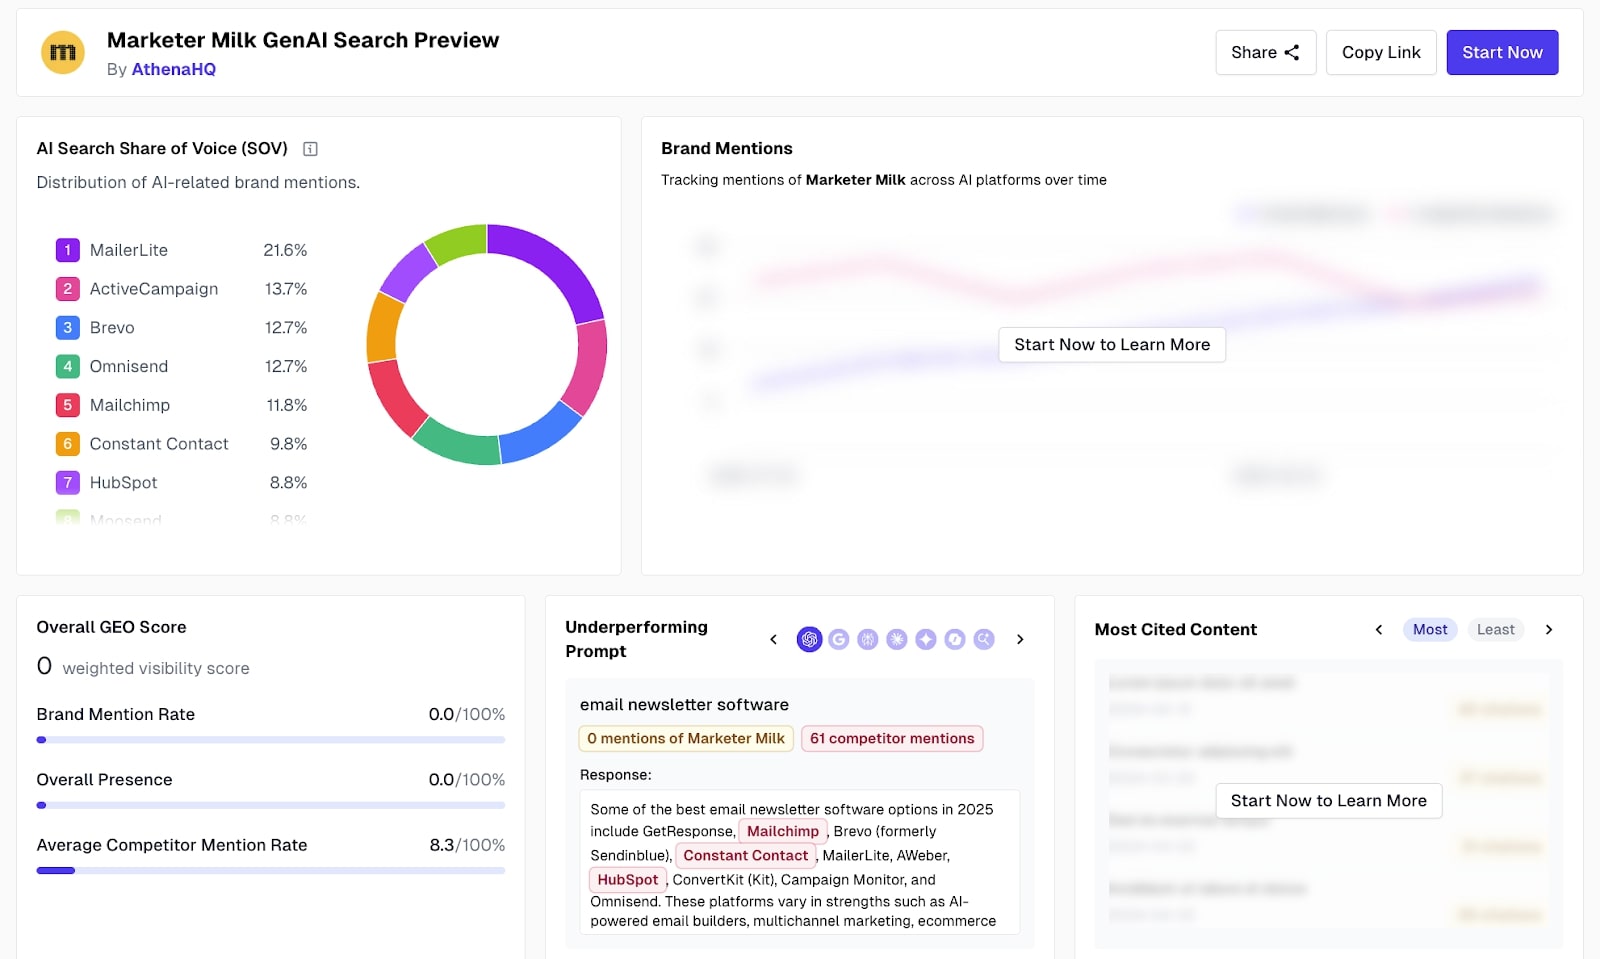Click the rank 4 badge for Omnisend

point(67,366)
